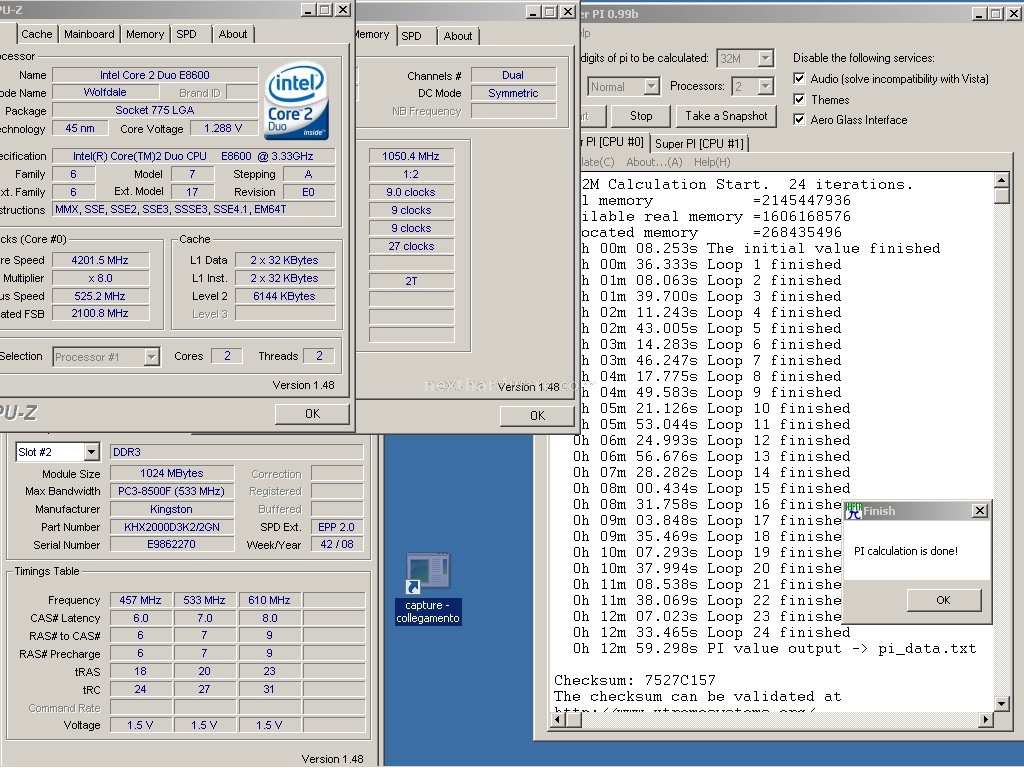
Task: Close the Finish dialog with its X button
Action: (980, 511)
